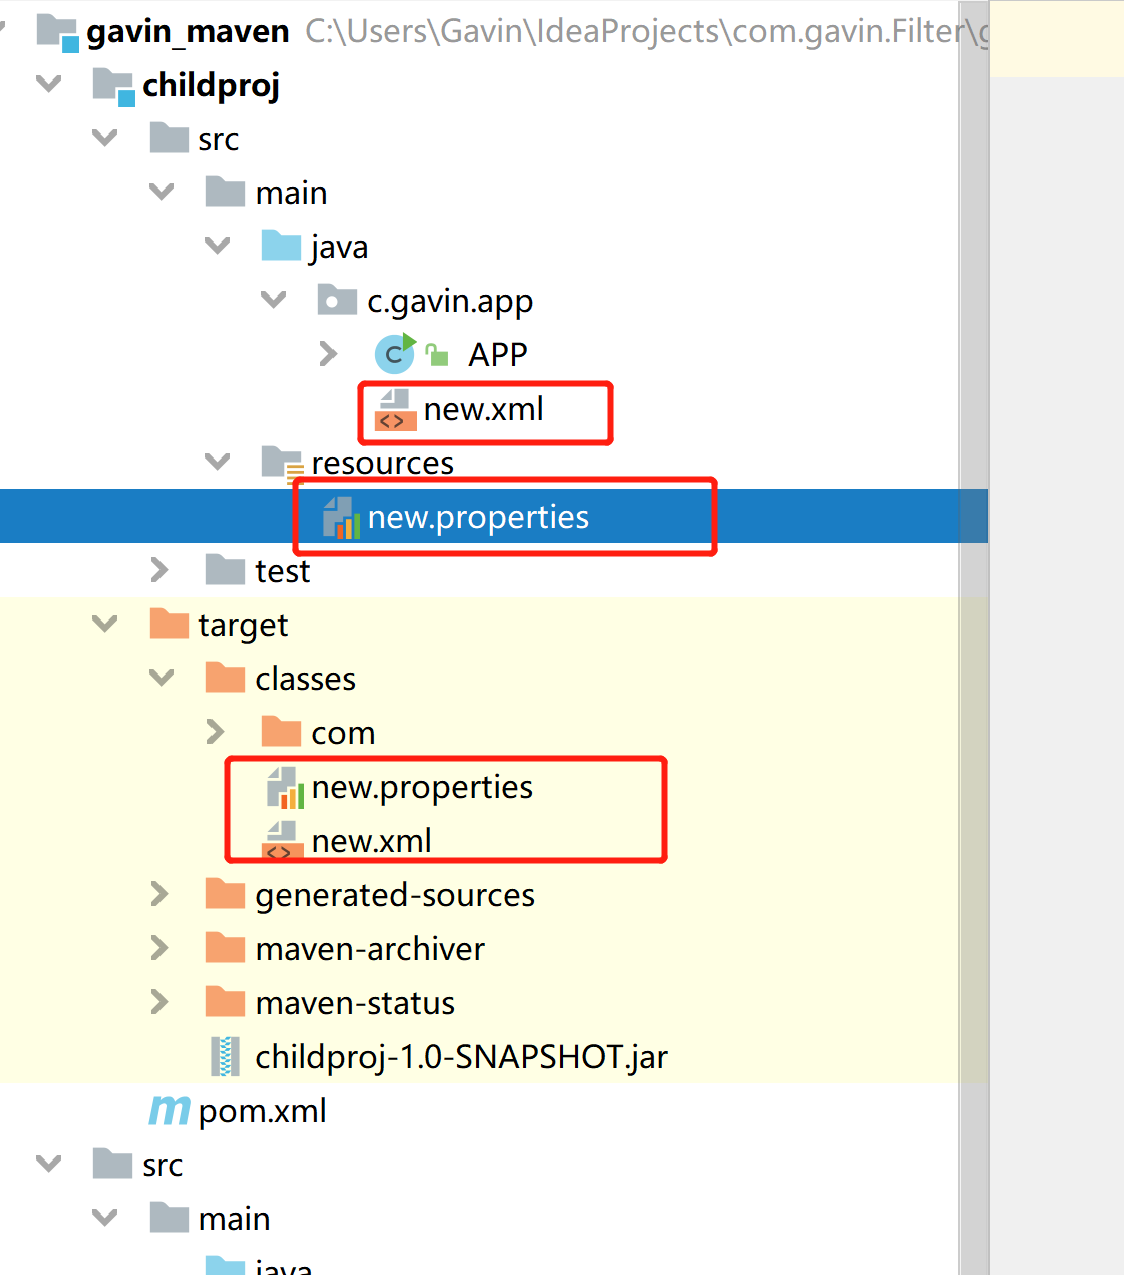Click the maven-archiver folder icon
Image resolution: width=1124 pixels, height=1275 pixels.
pyautogui.click(x=225, y=948)
